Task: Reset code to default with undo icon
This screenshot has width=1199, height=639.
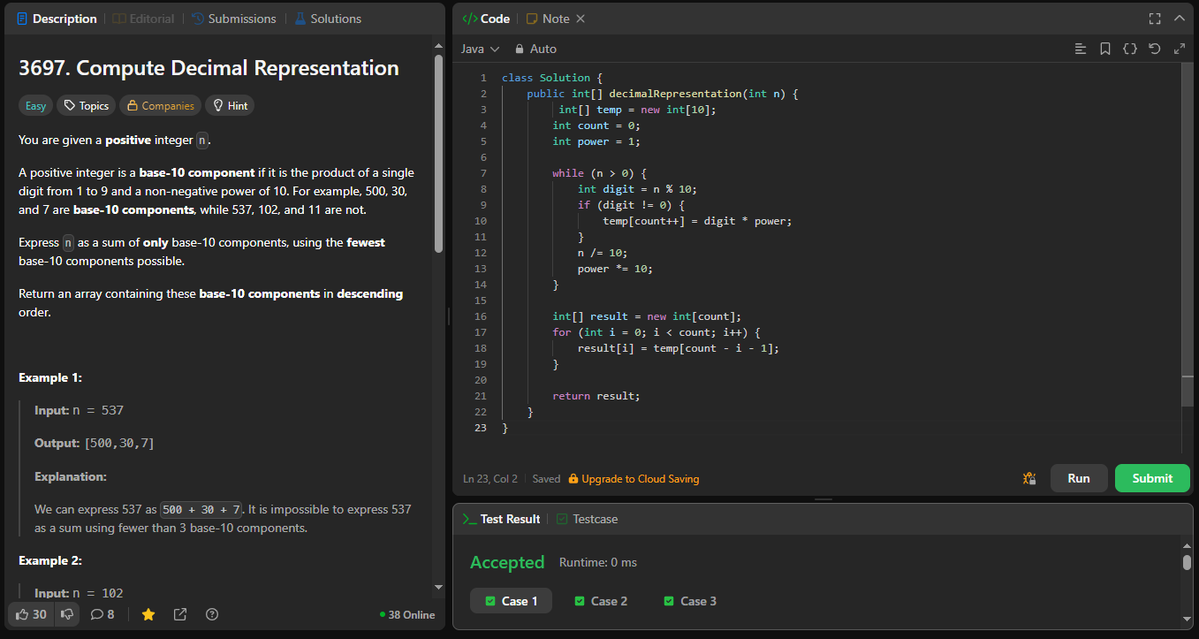Action: [x=1155, y=49]
